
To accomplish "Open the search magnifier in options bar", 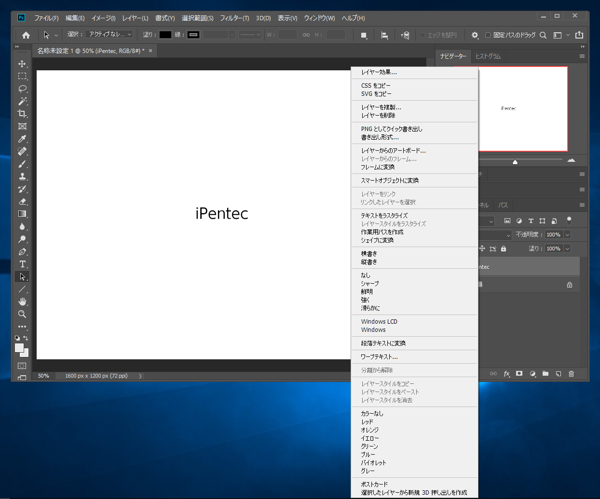I will click(543, 35).
